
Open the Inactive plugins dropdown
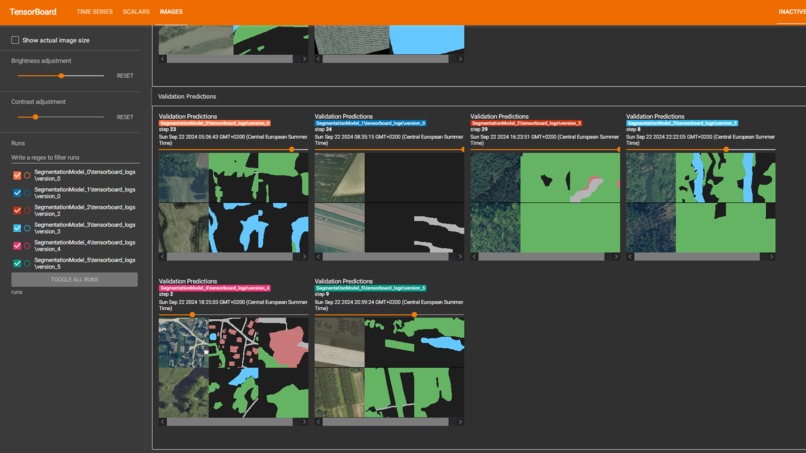(x=792, y=11)
